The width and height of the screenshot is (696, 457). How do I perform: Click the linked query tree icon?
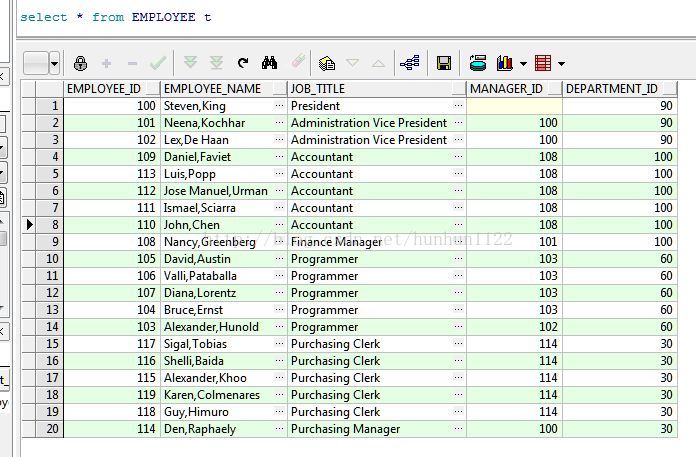click(410, 63)
